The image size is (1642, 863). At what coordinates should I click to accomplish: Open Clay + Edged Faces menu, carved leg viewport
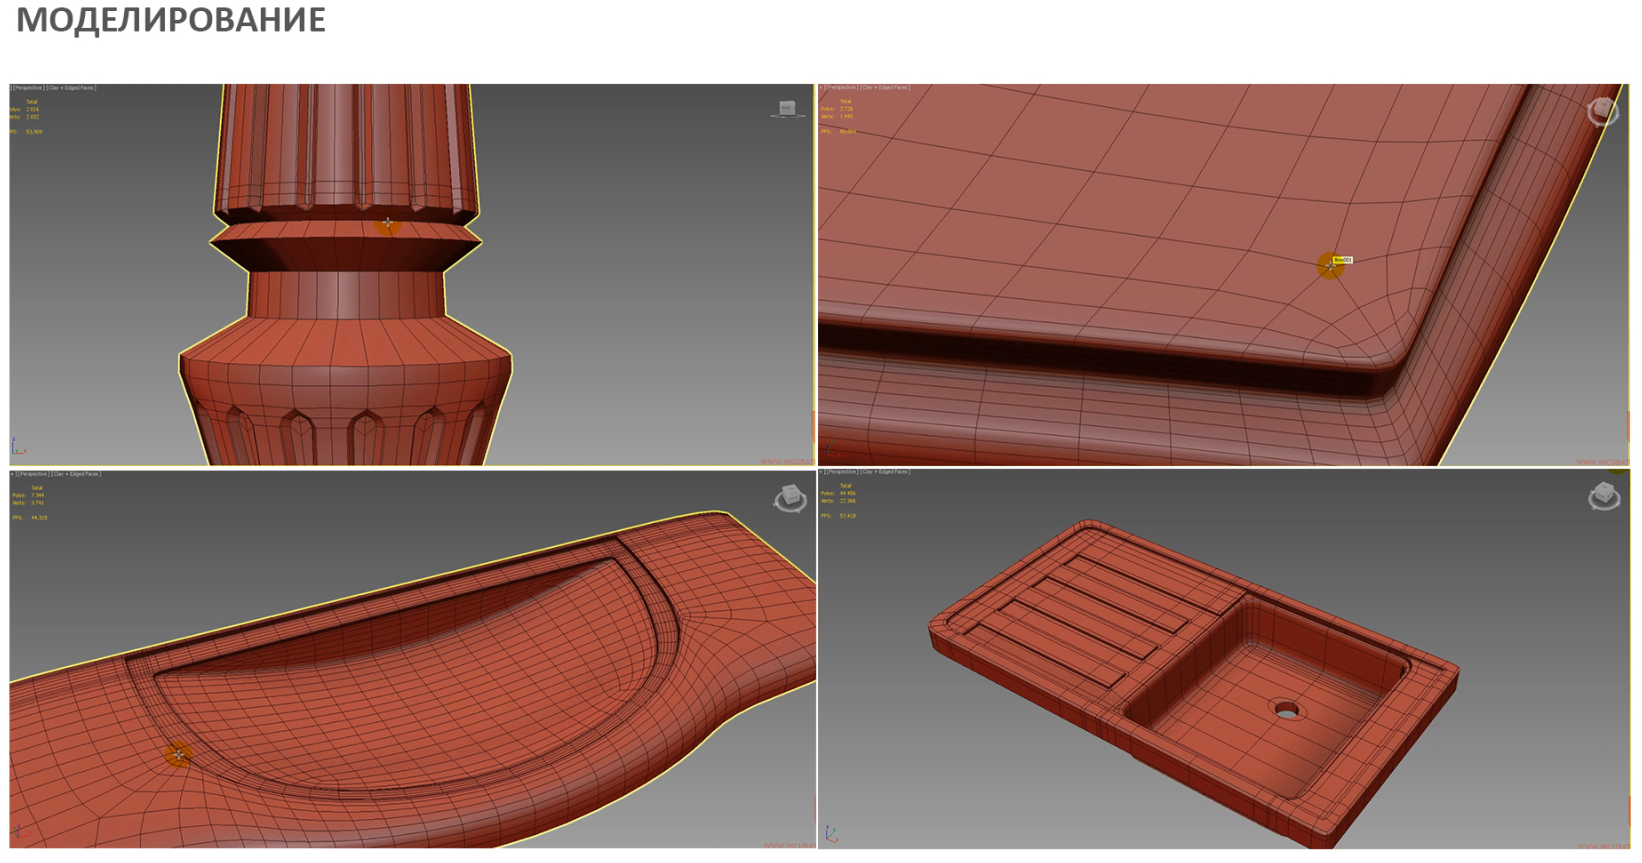point(73,88)
